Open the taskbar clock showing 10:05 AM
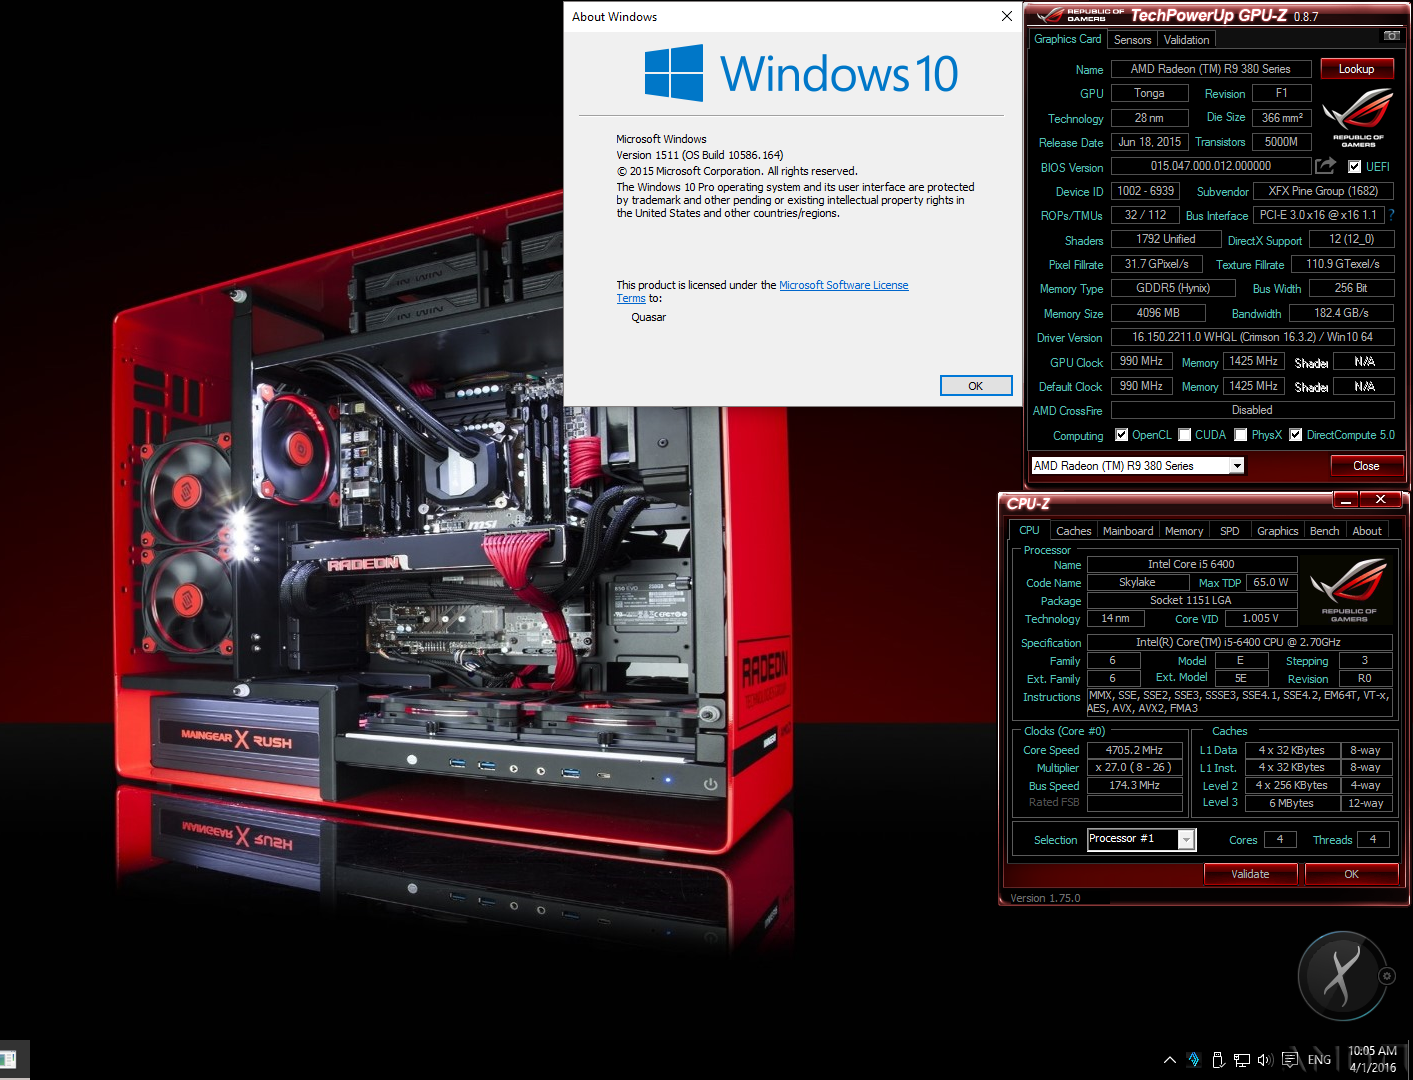 click(x=1372, y=1059)
